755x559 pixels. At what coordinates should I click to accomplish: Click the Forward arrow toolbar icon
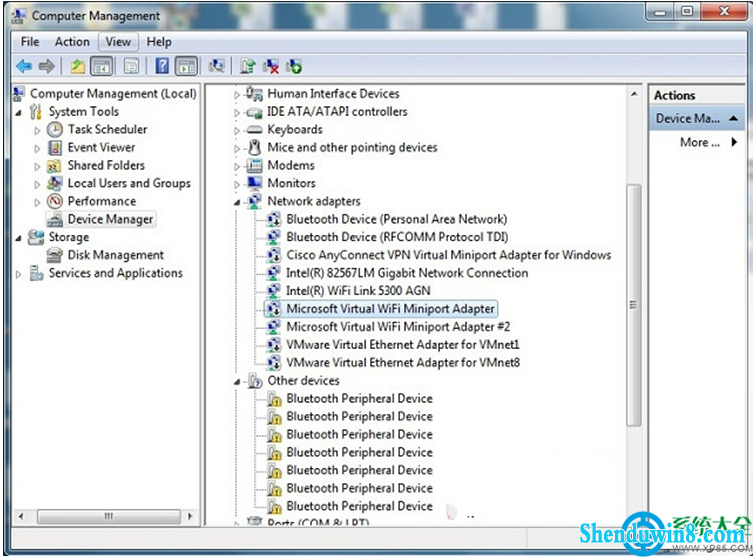point(46,66)
